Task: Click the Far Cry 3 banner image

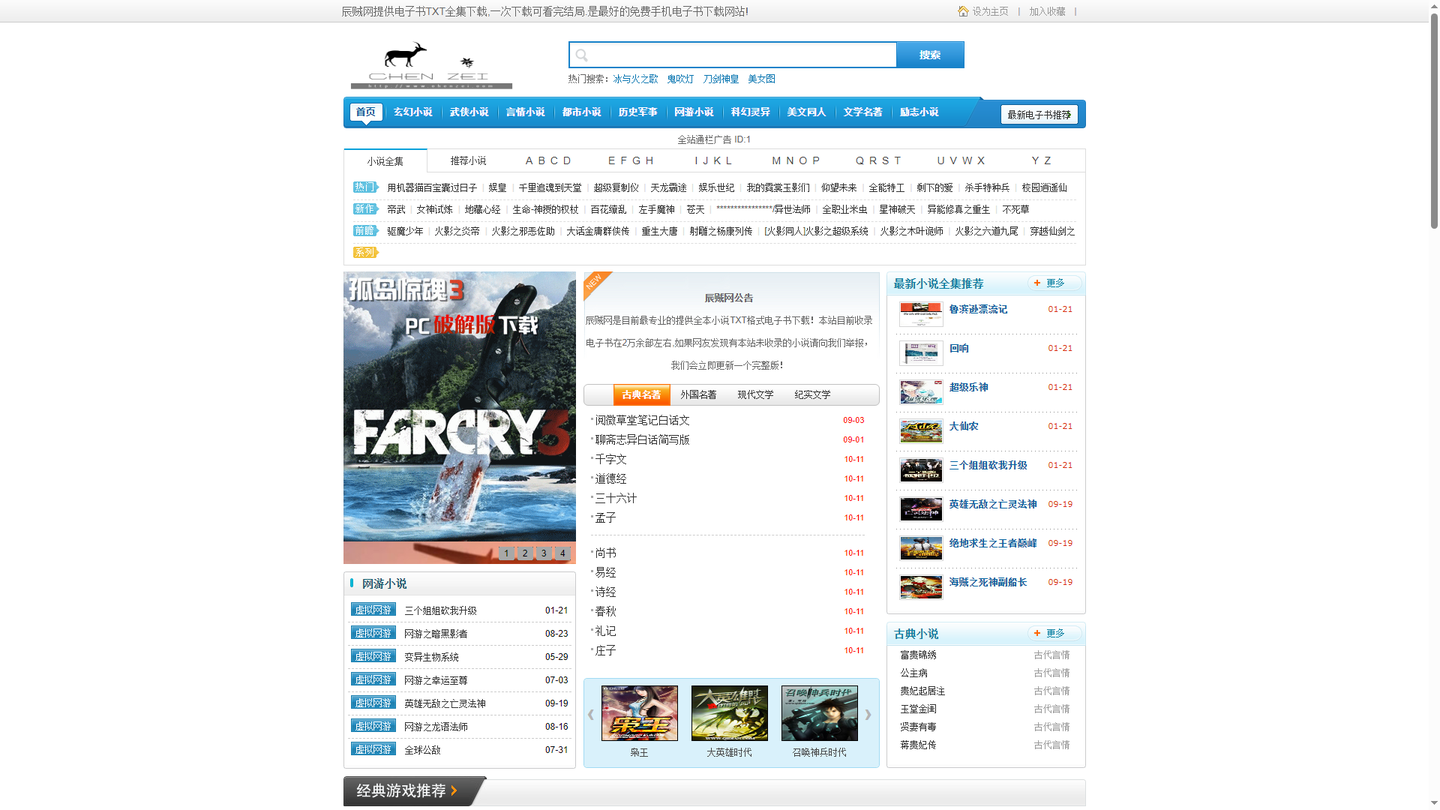Action: pos(459,418)
